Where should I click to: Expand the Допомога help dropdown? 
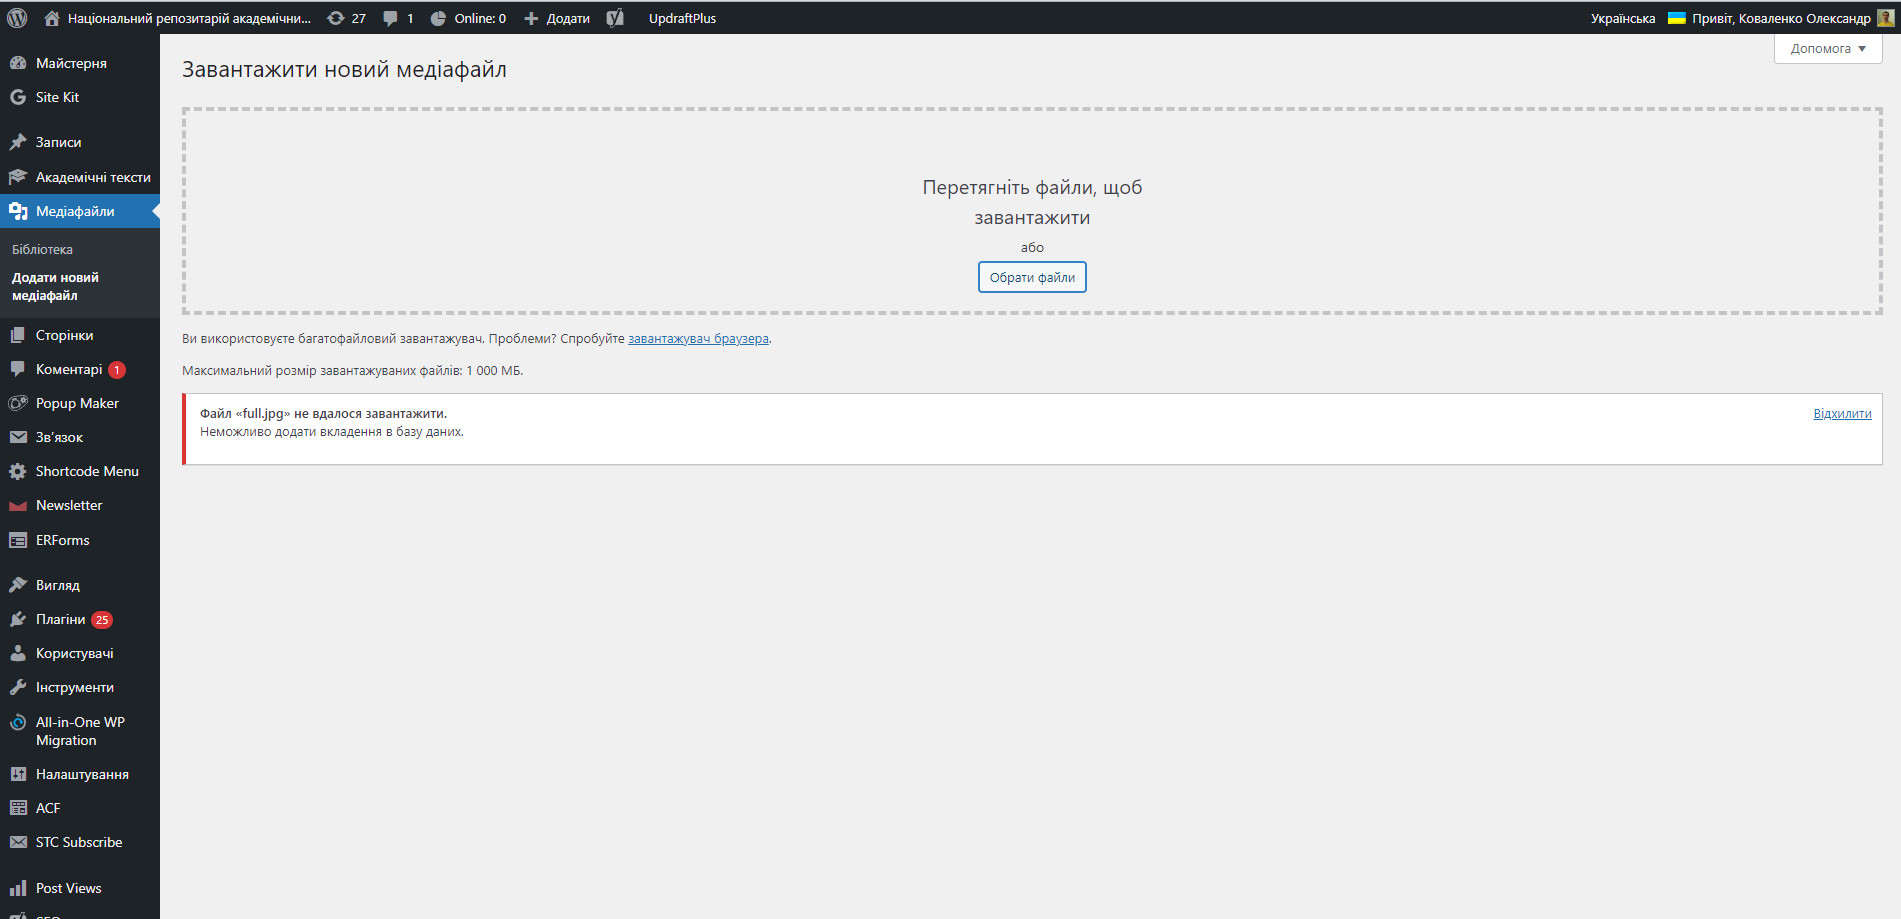[x=1827, y=48]
